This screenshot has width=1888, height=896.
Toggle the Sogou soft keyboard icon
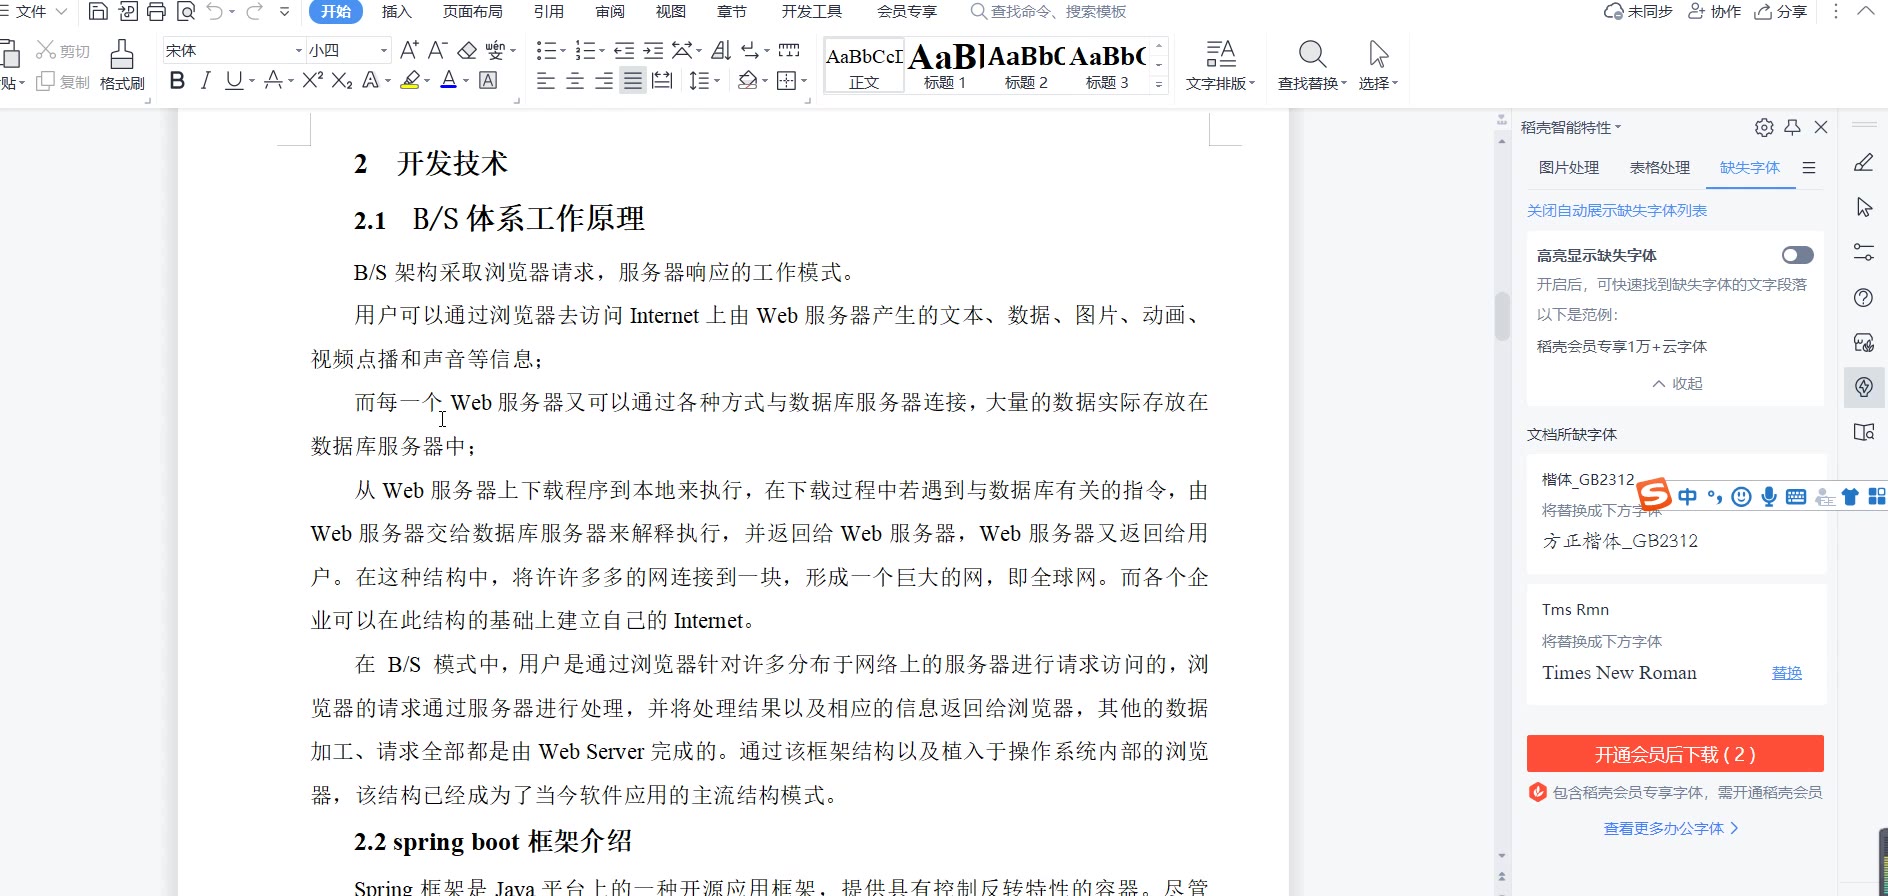pos(1796,497)
